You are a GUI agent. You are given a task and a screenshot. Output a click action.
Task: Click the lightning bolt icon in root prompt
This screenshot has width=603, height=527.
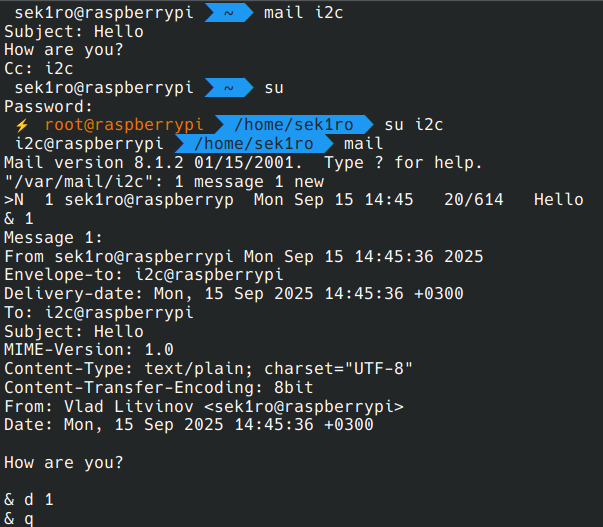pos(21,125)
